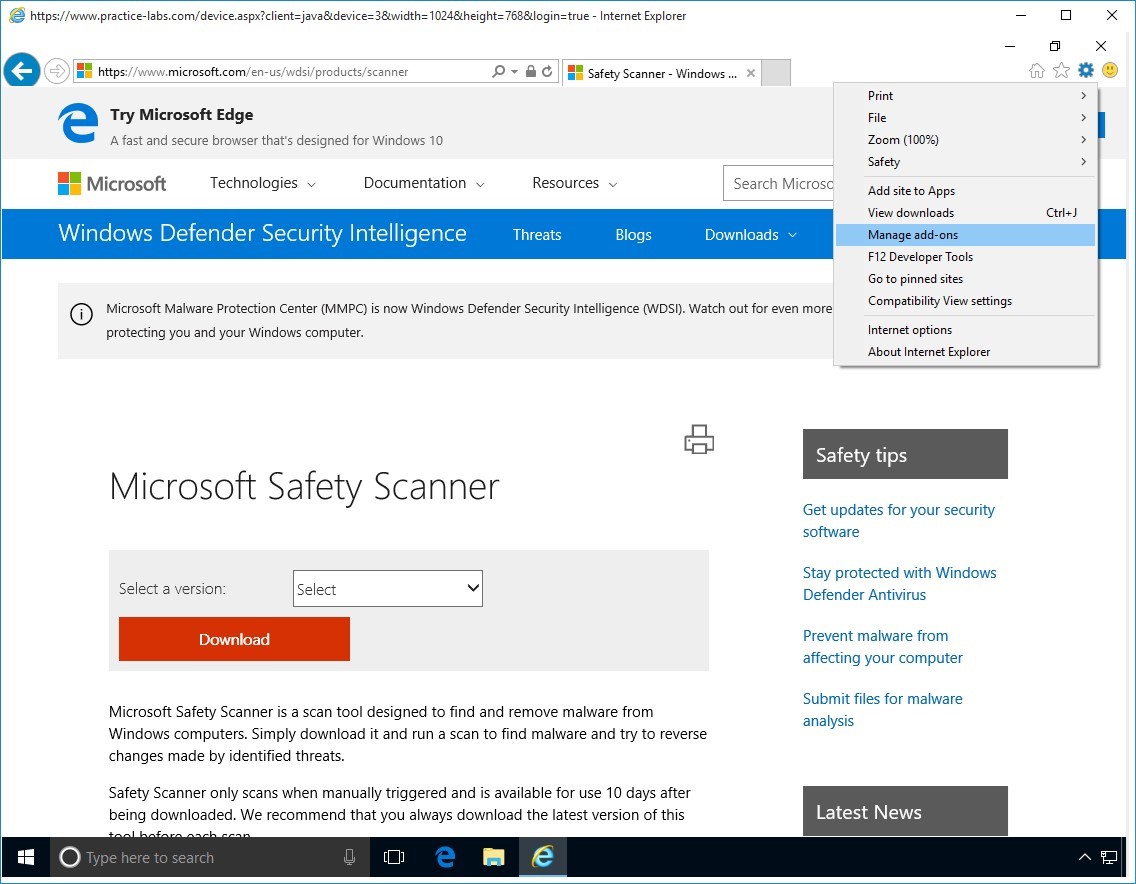Screen dimensions: 1136x884
Task: Click the address bar dropdown arrow
Action: [514, 71]
